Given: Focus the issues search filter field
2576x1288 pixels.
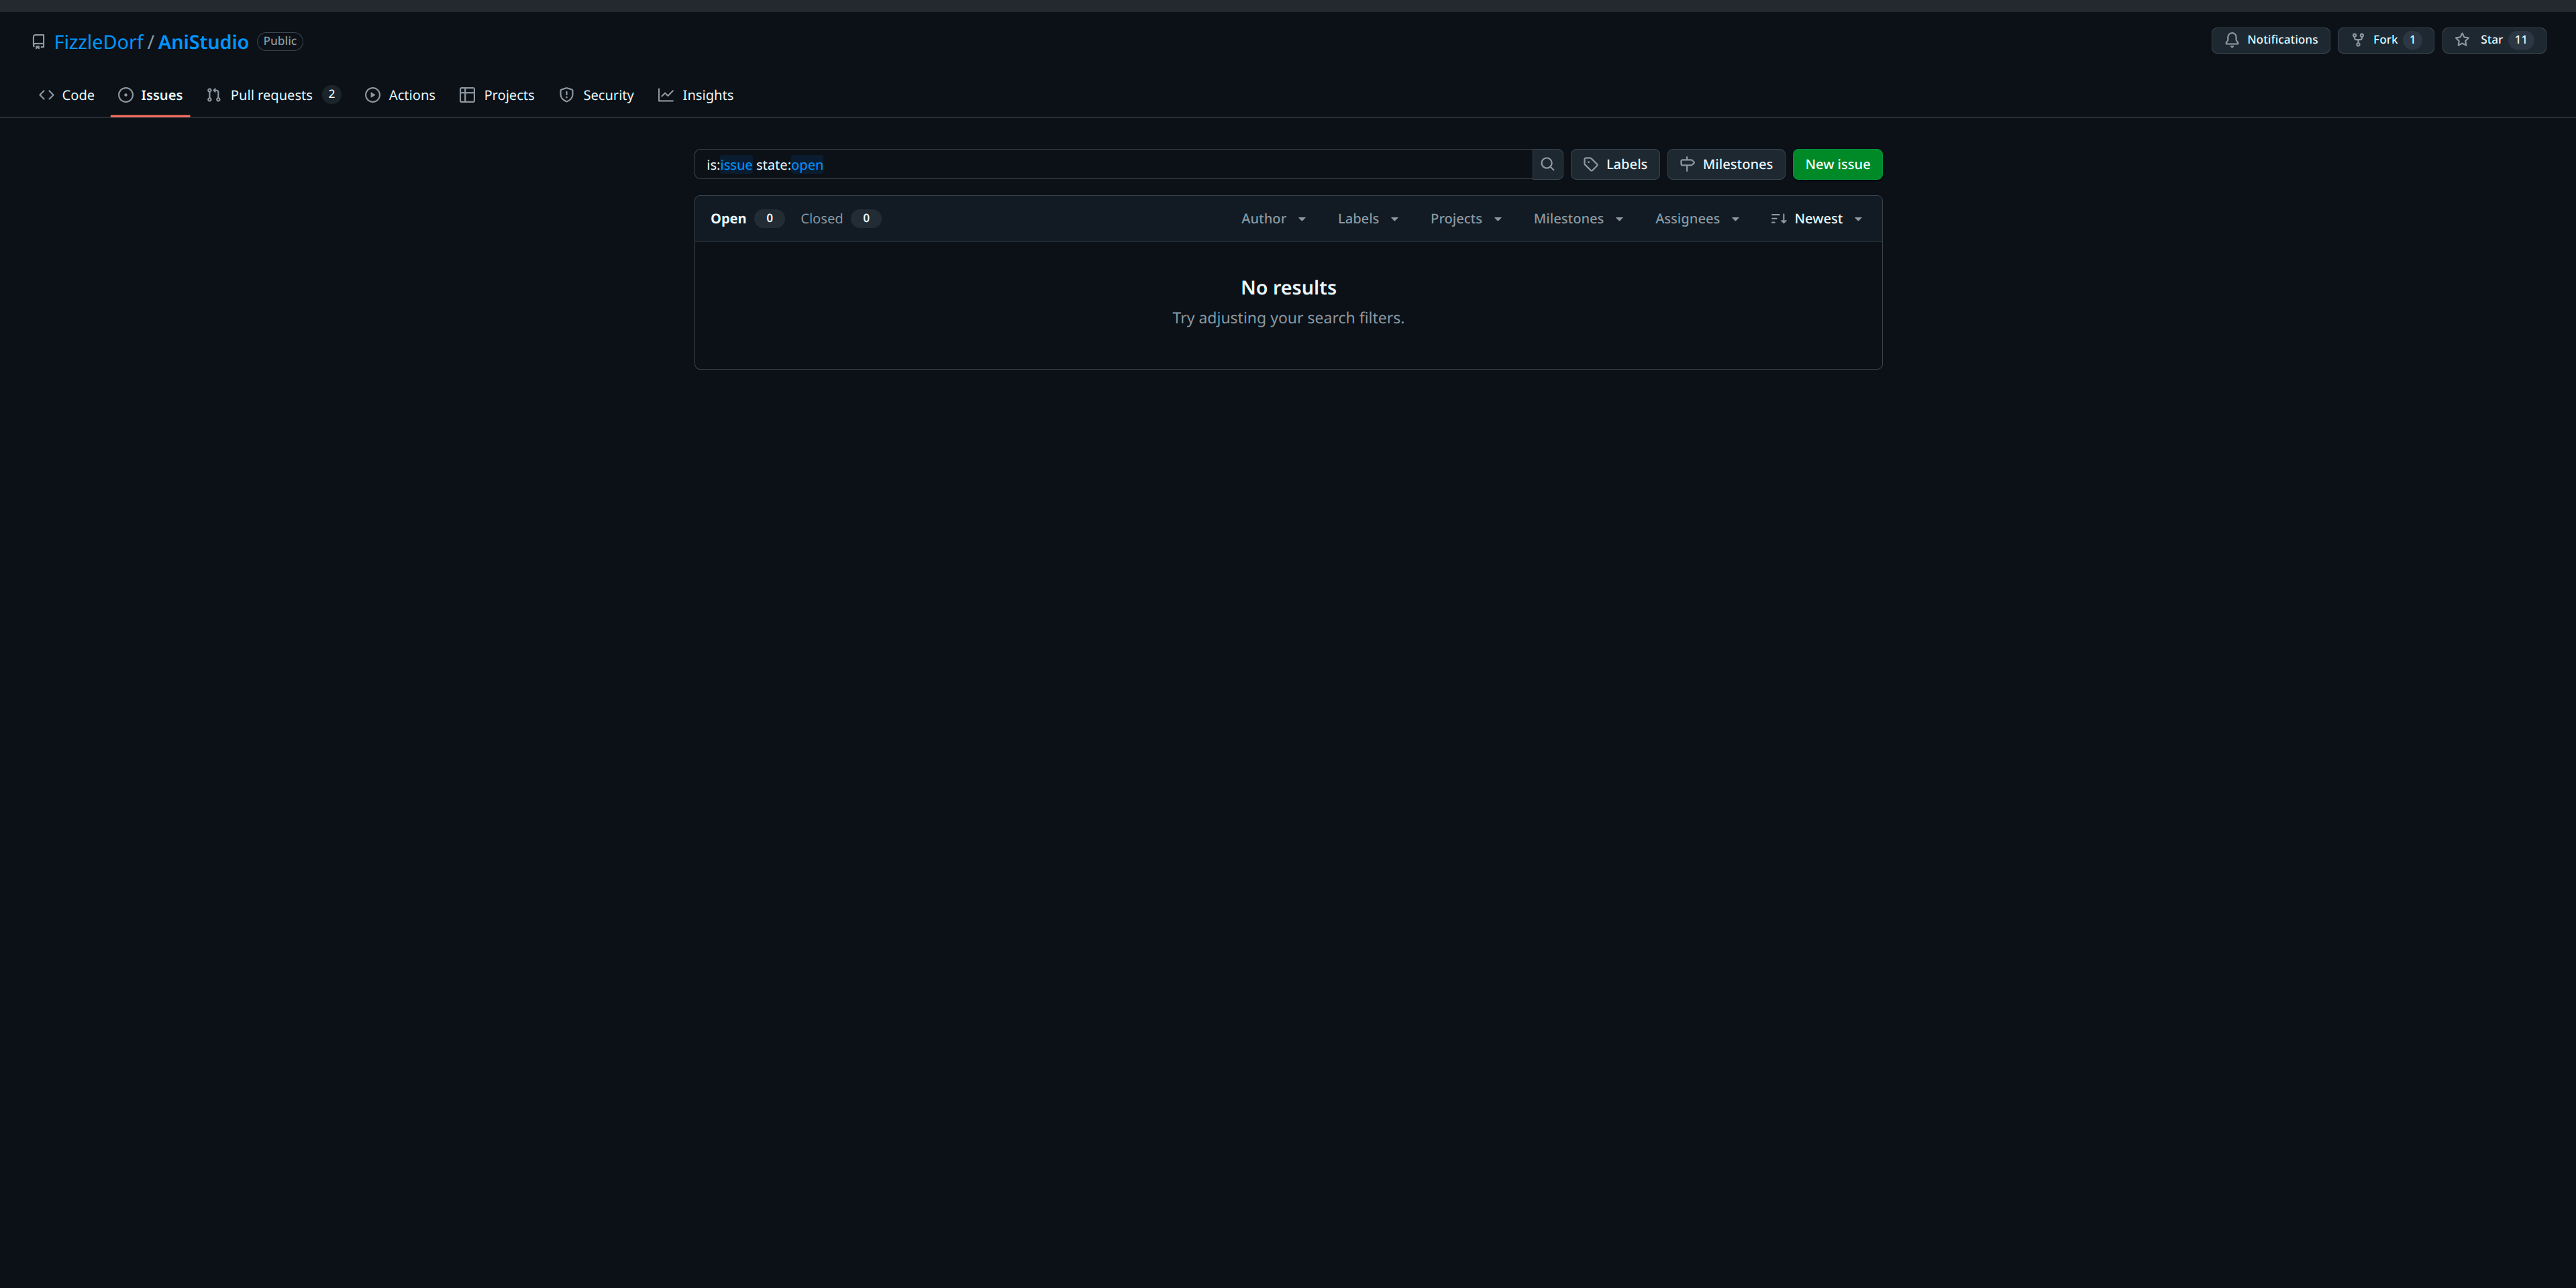Looking at the screenshot, I should pos(1113,164).
